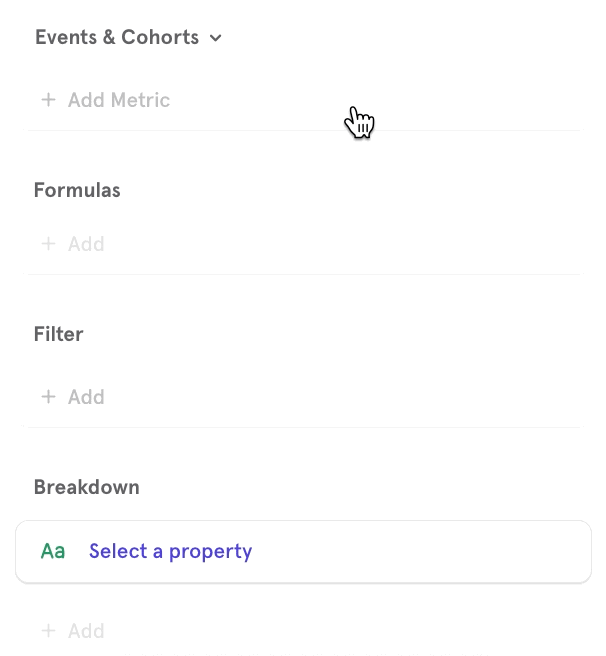Click the plus icon beside Add Metric

(x=48, y=100)
